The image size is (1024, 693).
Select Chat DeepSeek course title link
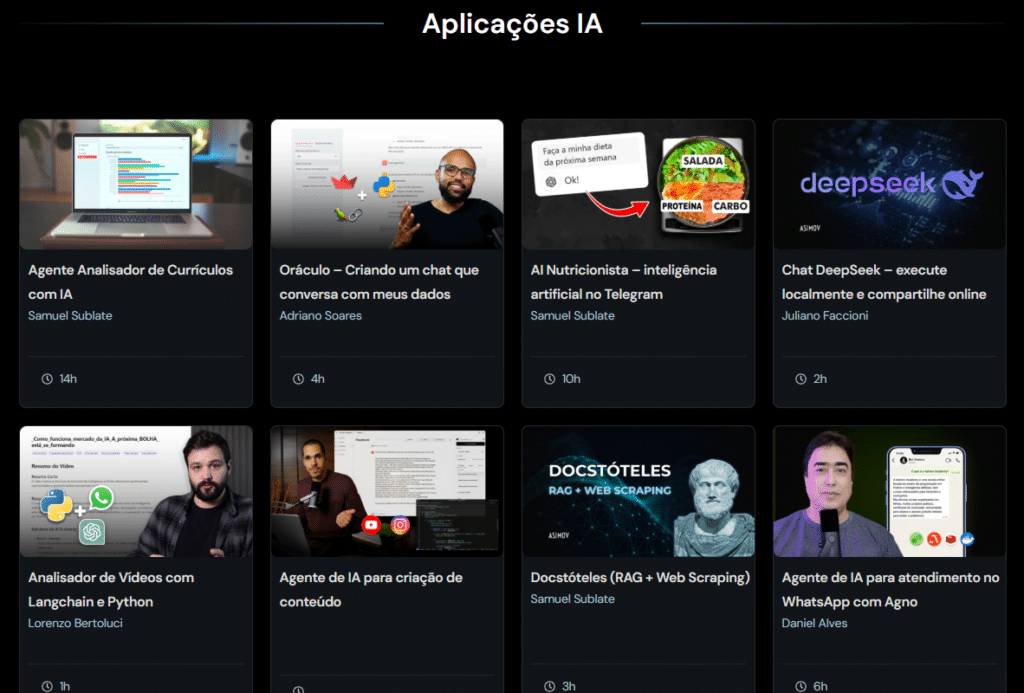[x=884, y=282]
